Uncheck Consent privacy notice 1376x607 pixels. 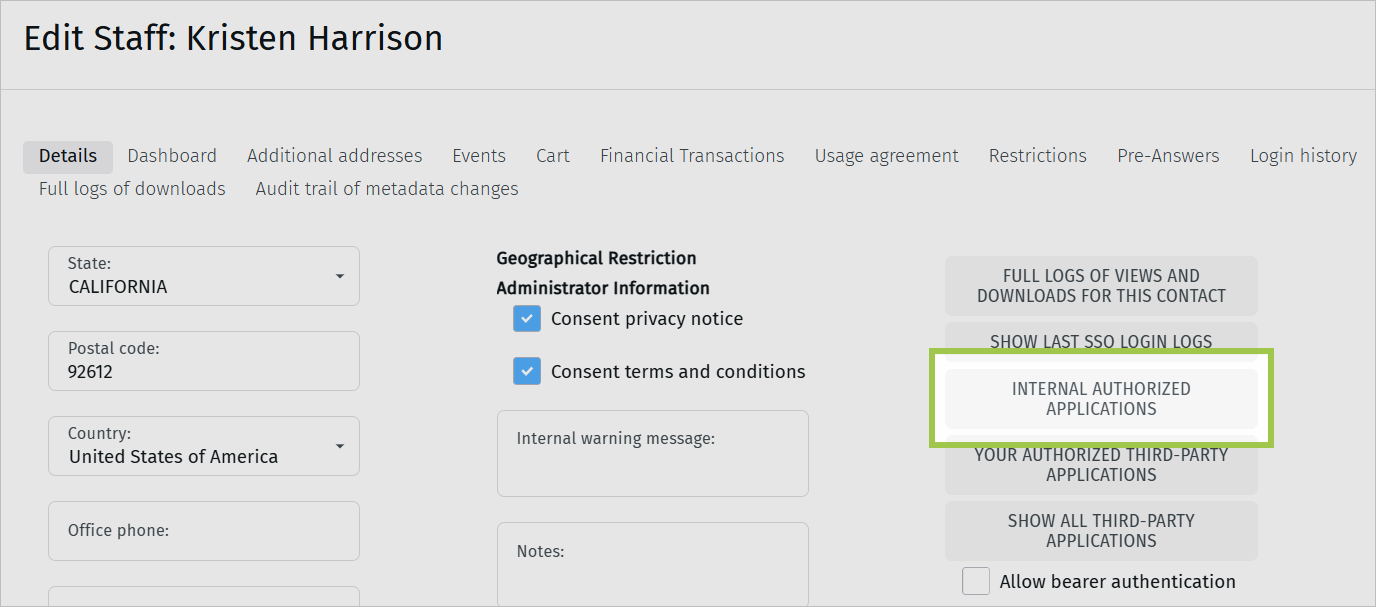(527, 318)
